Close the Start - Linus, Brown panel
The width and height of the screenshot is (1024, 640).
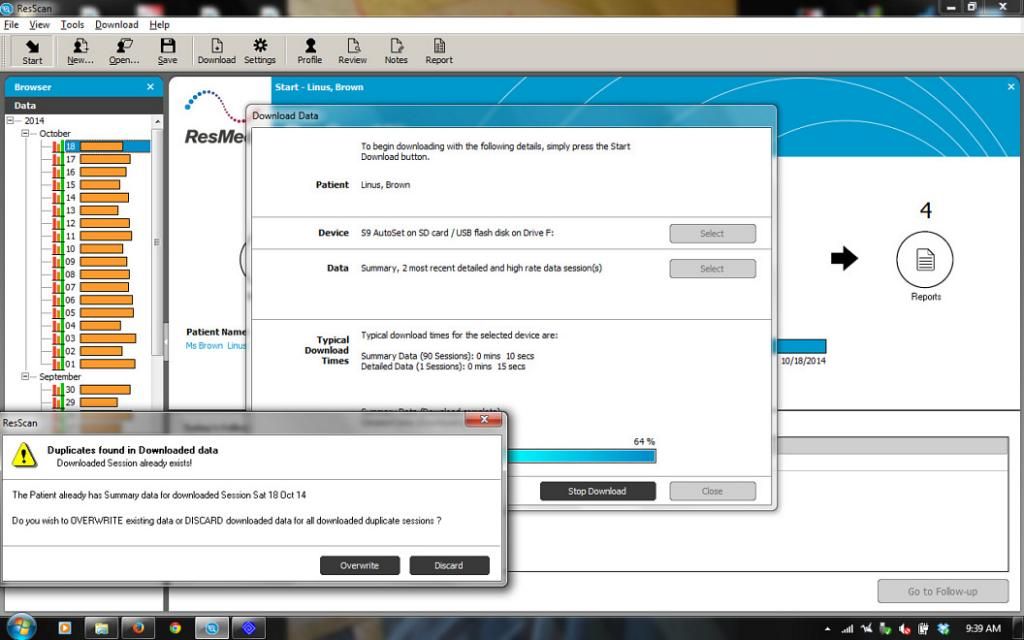click(x=1012, y=86)
